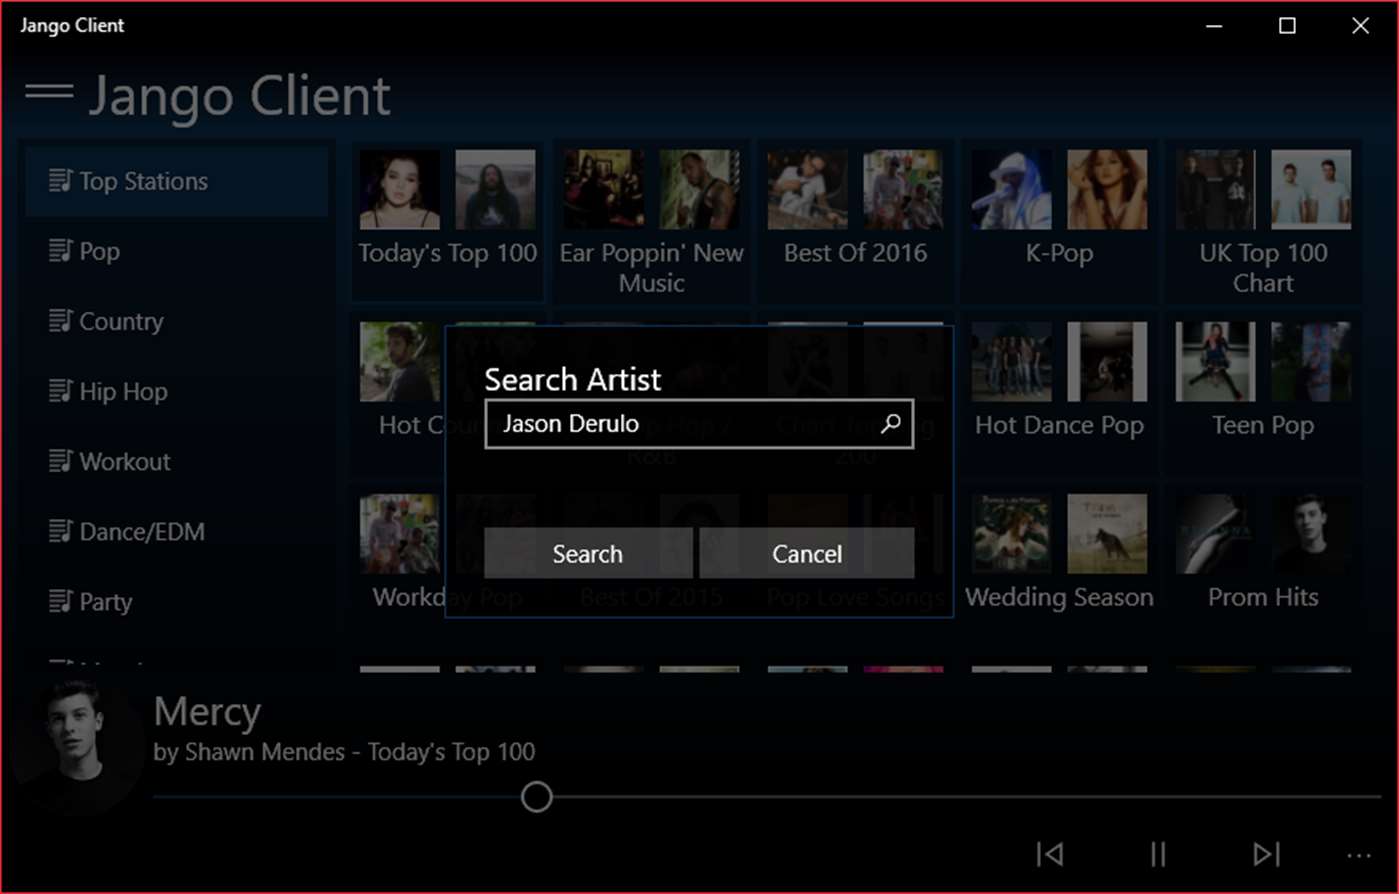Select the Hip Hop category
Screen dimensions: 1399x894
pos(177,391)
